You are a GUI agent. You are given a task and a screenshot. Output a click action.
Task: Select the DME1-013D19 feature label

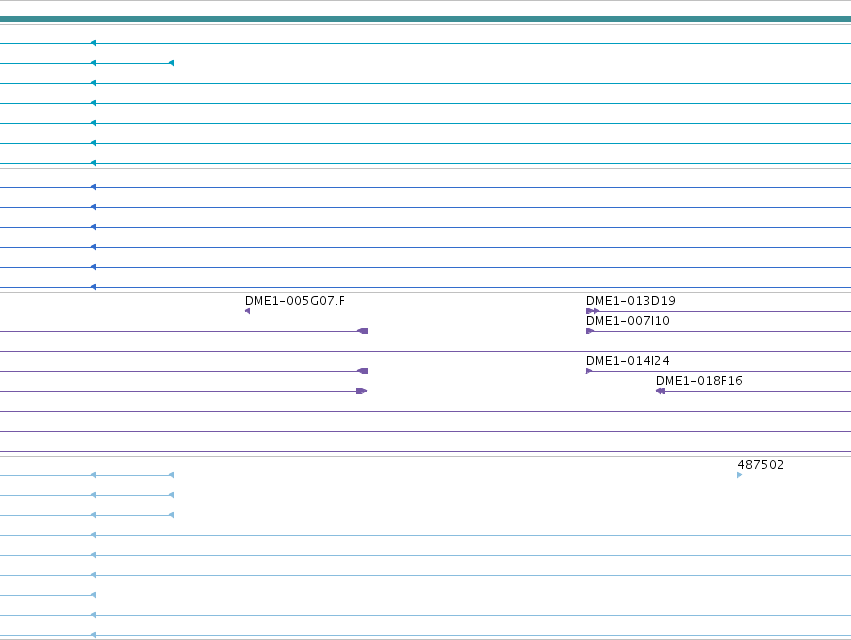point(631,301)
